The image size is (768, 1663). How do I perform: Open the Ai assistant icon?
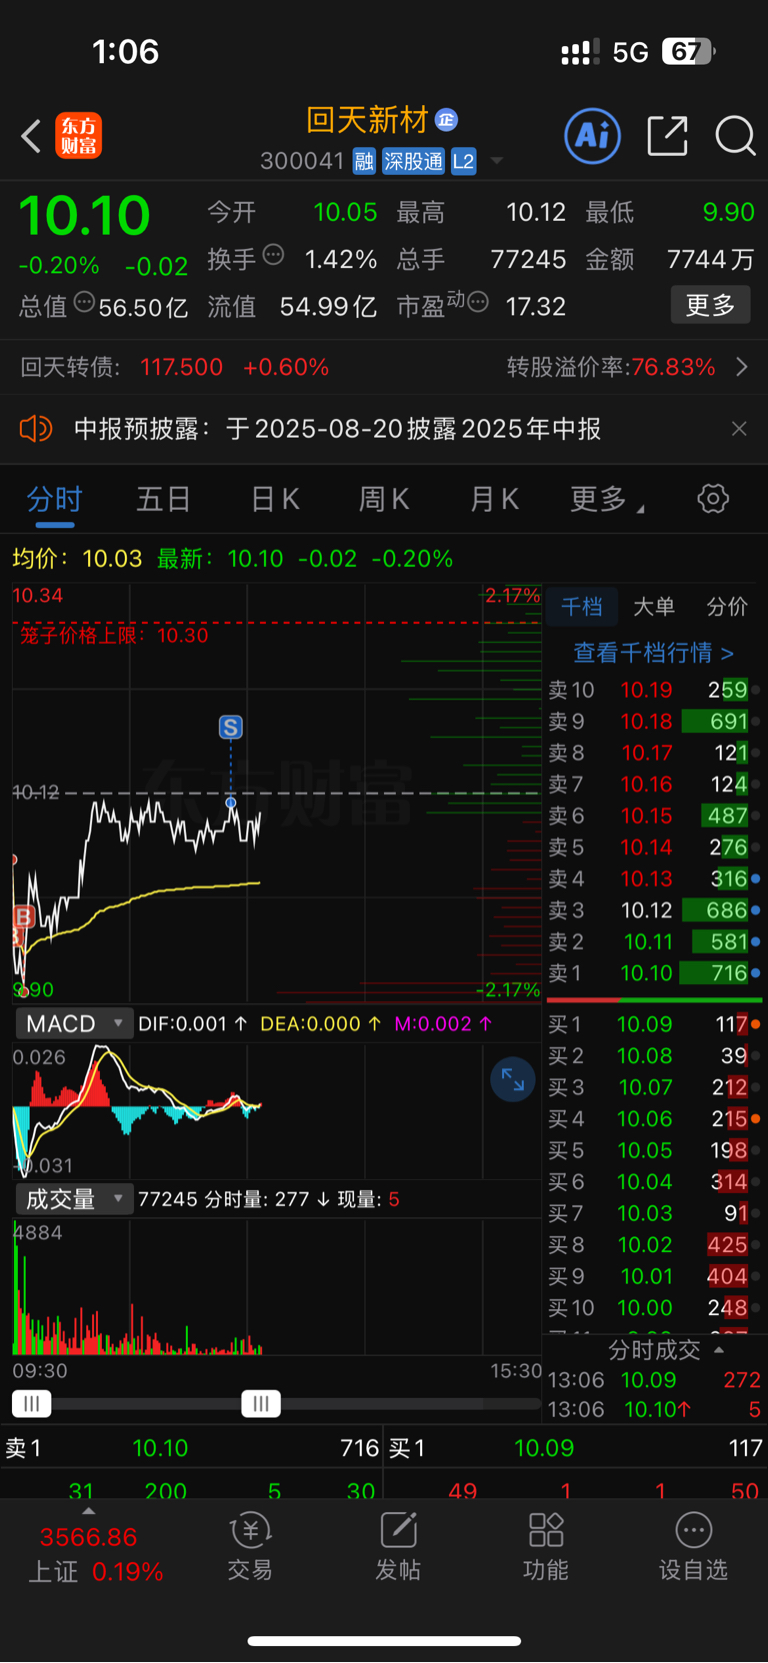[592, 136]
